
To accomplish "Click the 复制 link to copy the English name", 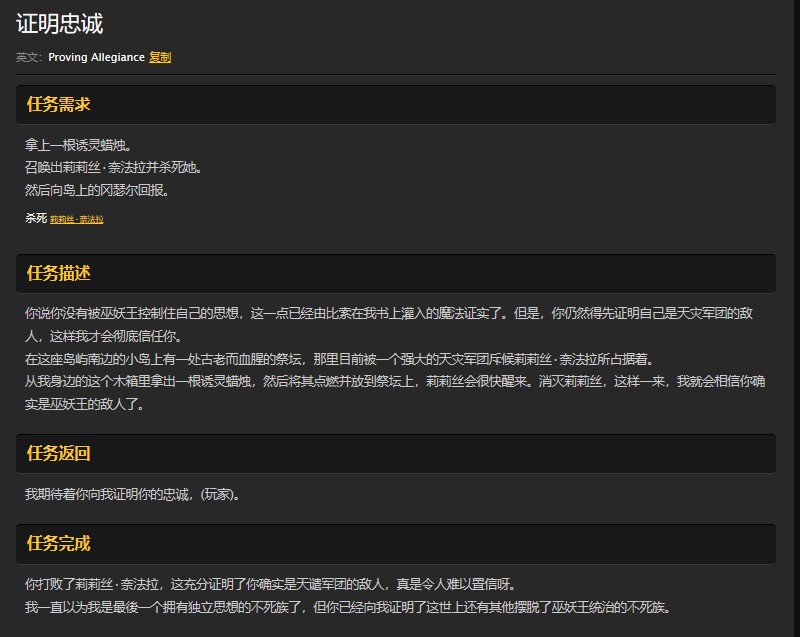I will coord(160,58).
